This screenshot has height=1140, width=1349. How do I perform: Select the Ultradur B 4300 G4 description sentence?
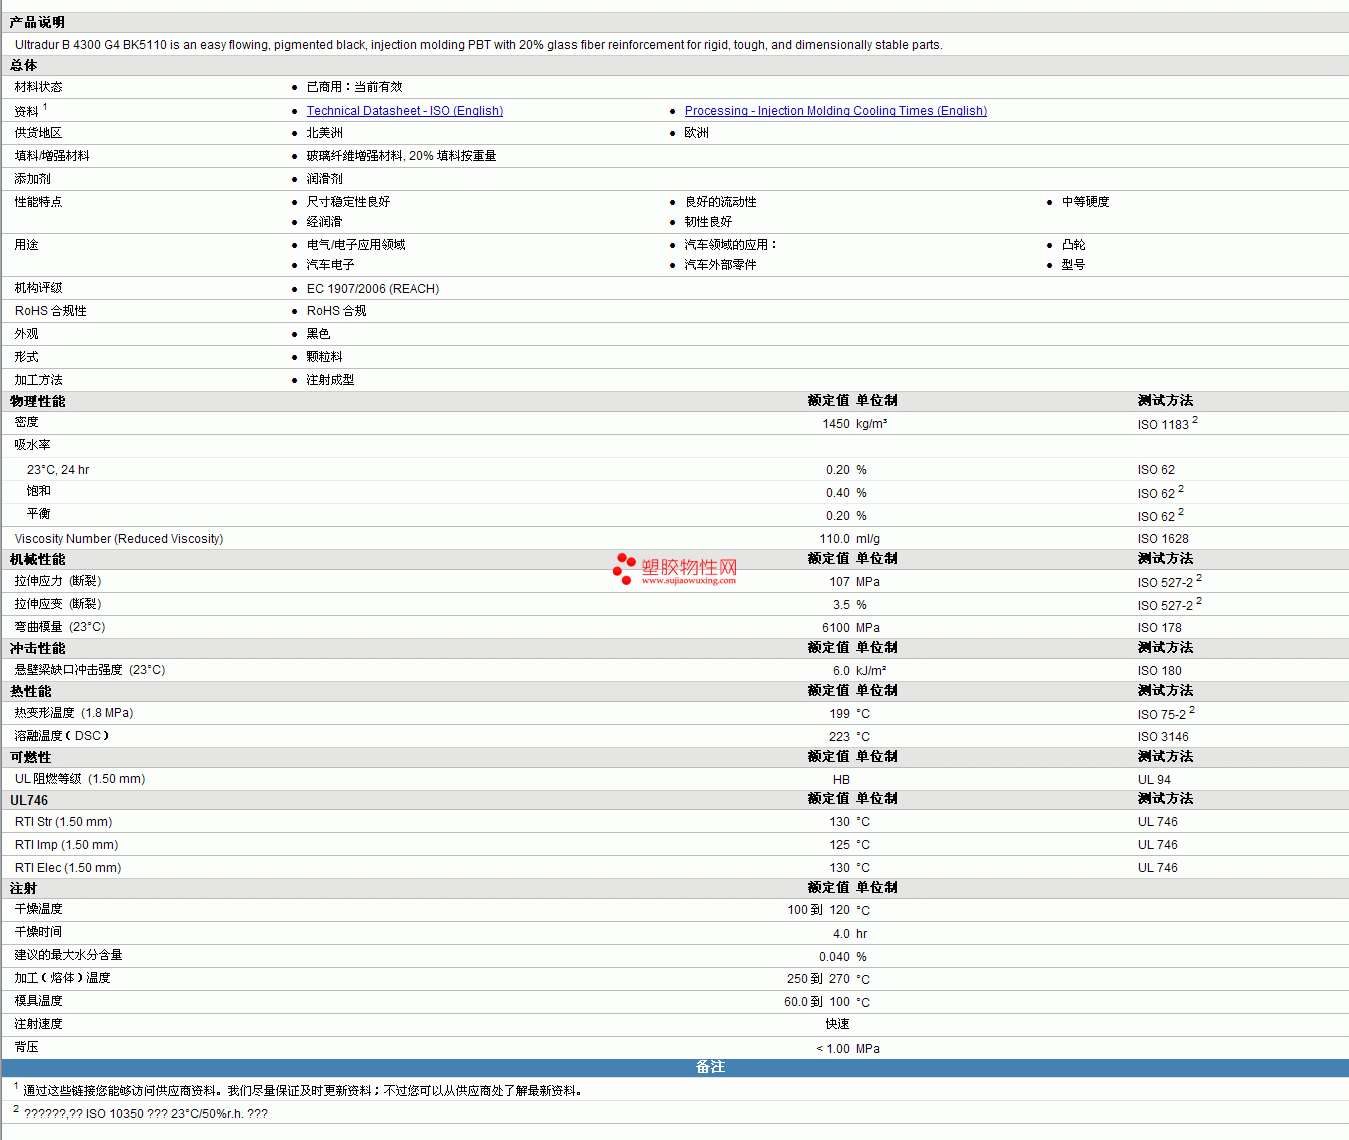(478, 45)
